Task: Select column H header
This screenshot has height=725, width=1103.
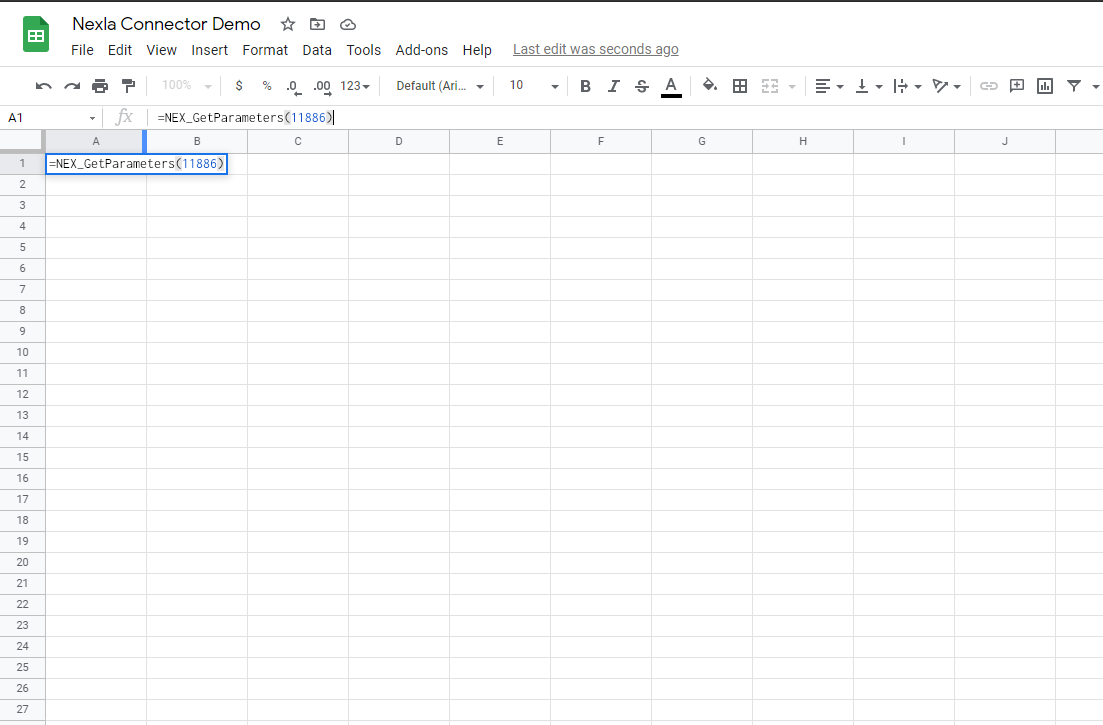Action: [x=803, y=141]
